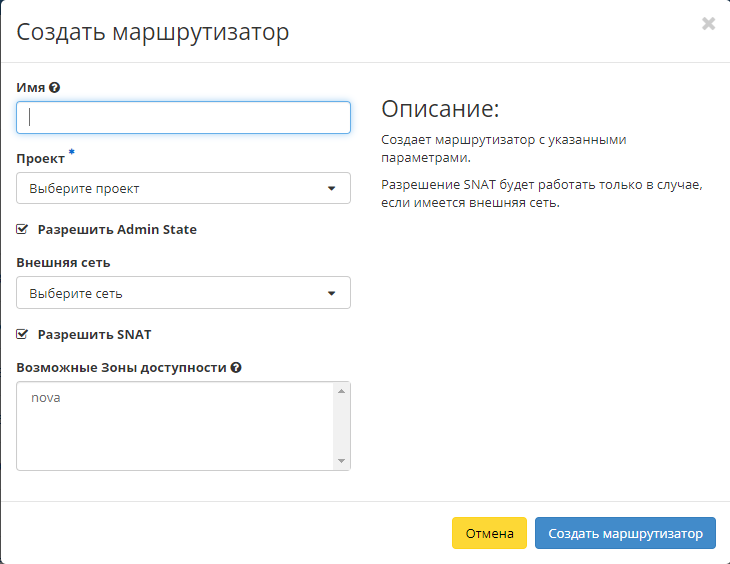
Task: Click scroll up arrow in zones list
Action: click(342, 391)
